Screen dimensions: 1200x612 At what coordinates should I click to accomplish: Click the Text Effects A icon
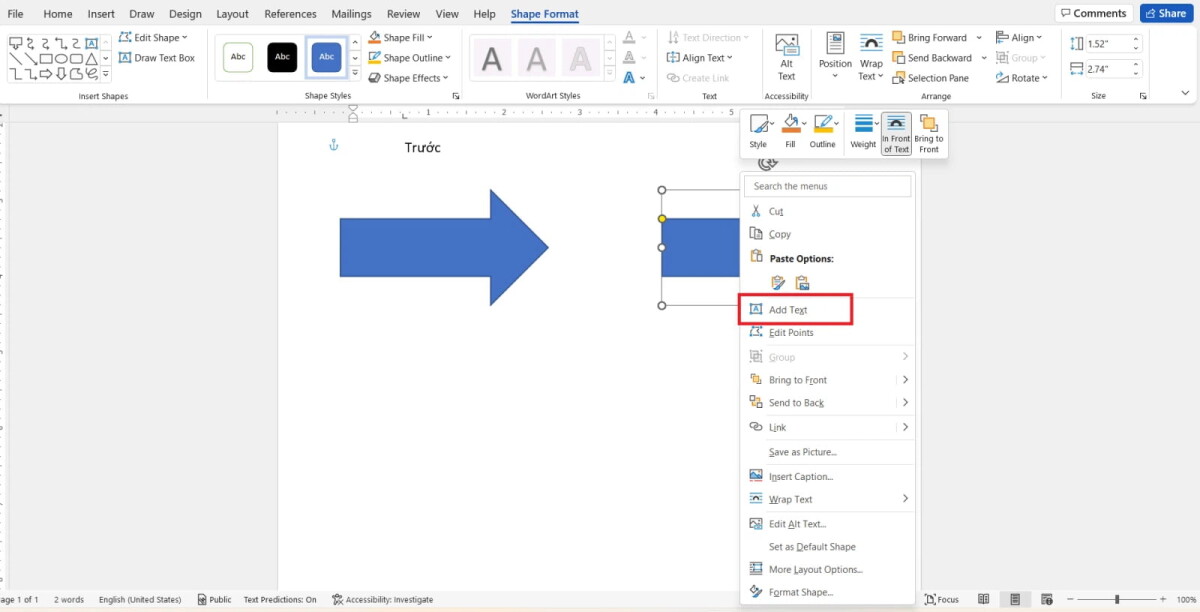[x=629, y=78]
